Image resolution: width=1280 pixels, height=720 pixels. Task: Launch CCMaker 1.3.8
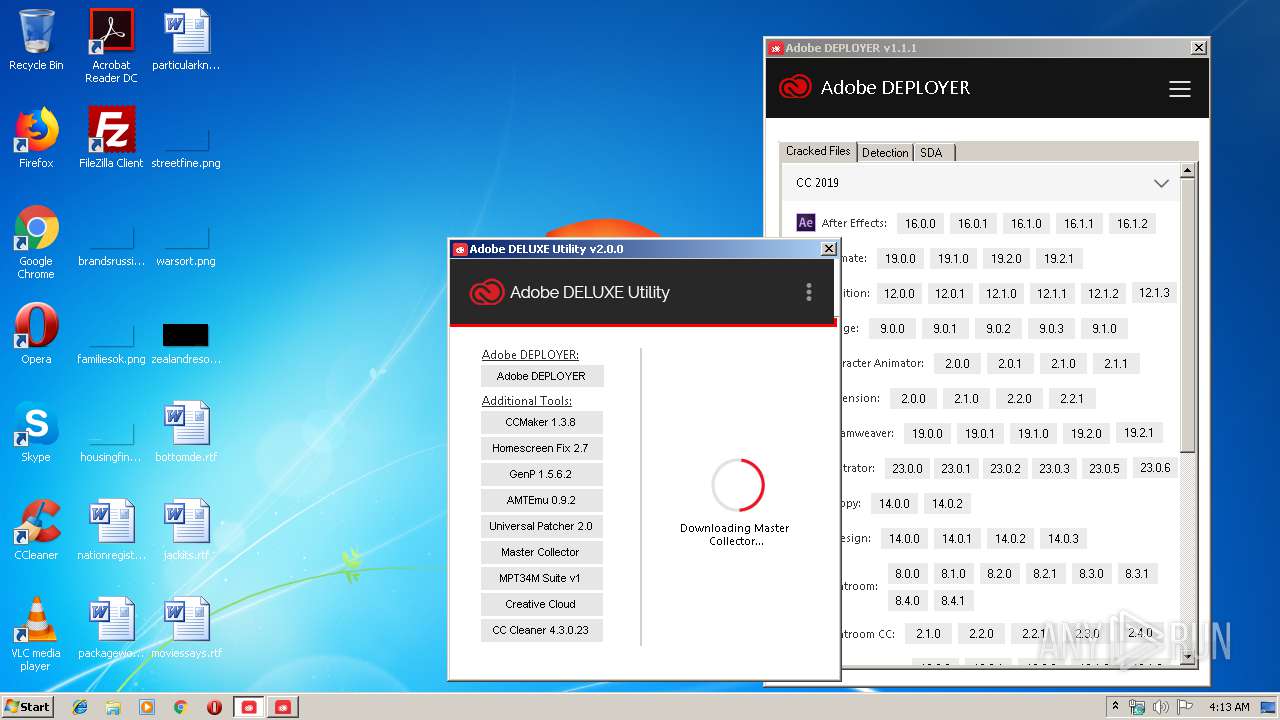coord(541,422)
